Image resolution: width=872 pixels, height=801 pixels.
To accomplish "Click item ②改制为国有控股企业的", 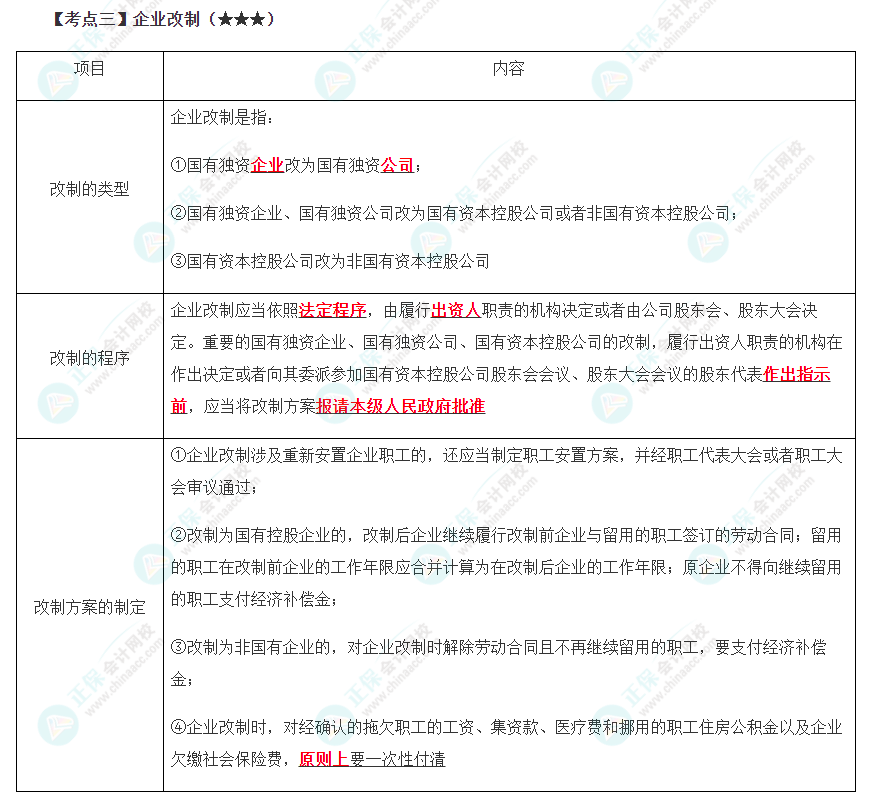I will click(x=506, y=536).
